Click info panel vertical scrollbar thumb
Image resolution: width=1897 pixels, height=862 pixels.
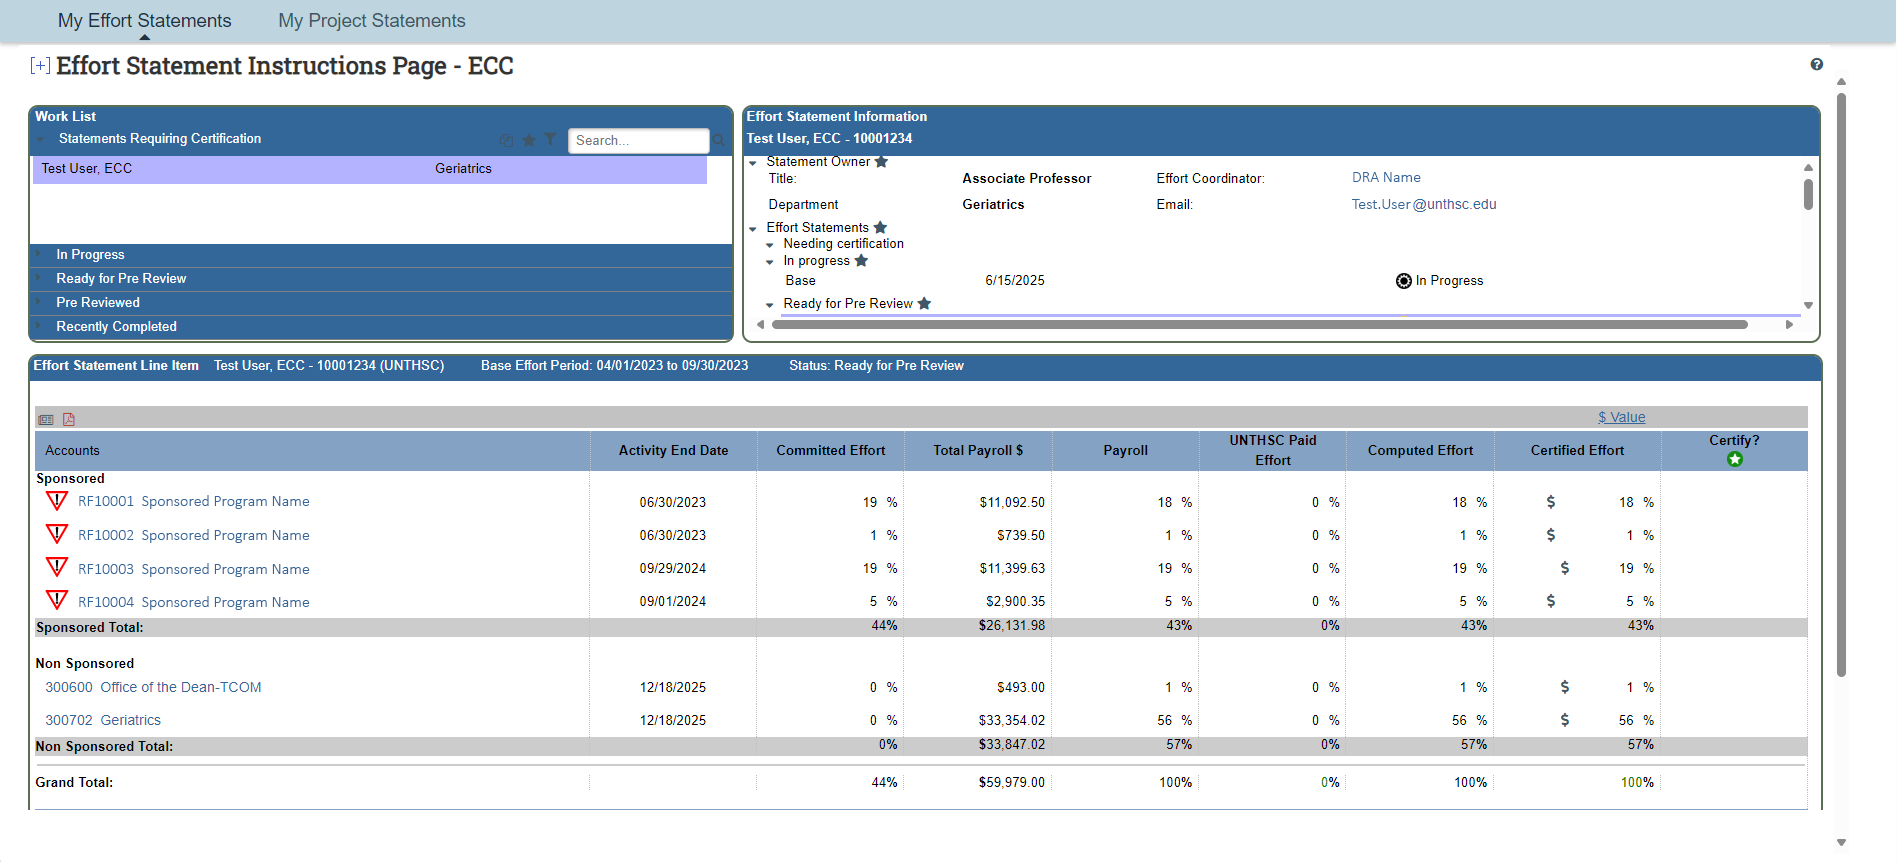tap(1808, 194)
